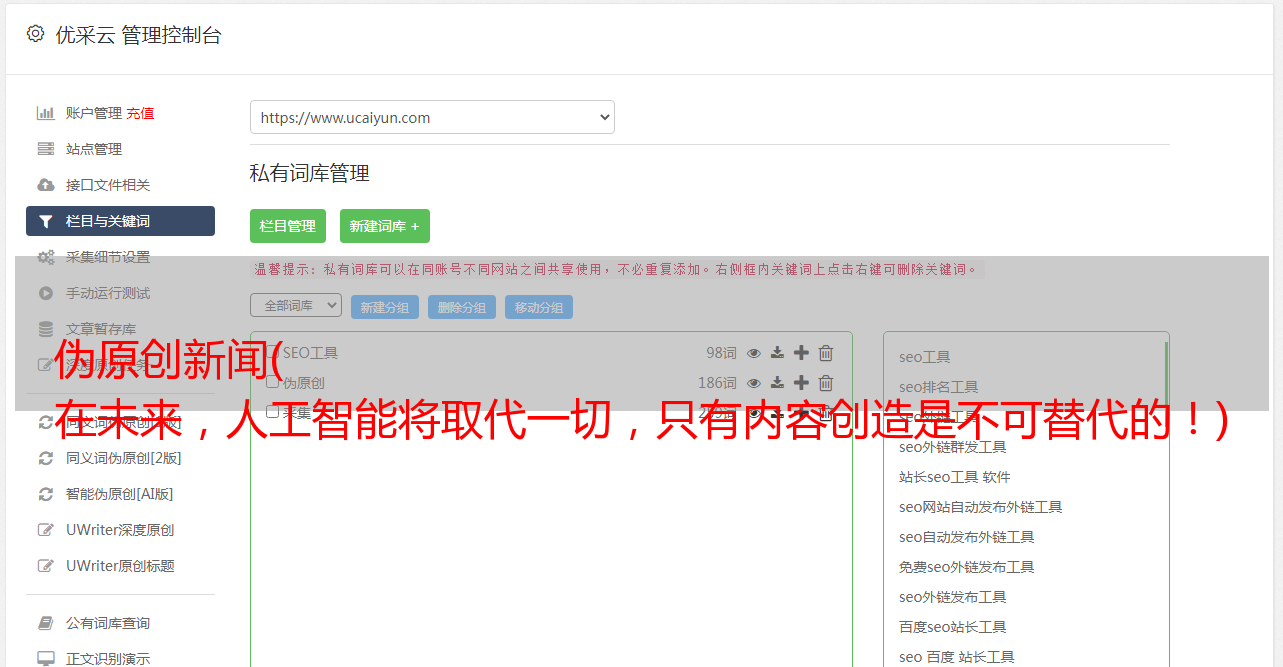The height and width of the screenshot is (667, 1283).
Task: Select keyword seo外链发布工具
Action: click(953, 597)
